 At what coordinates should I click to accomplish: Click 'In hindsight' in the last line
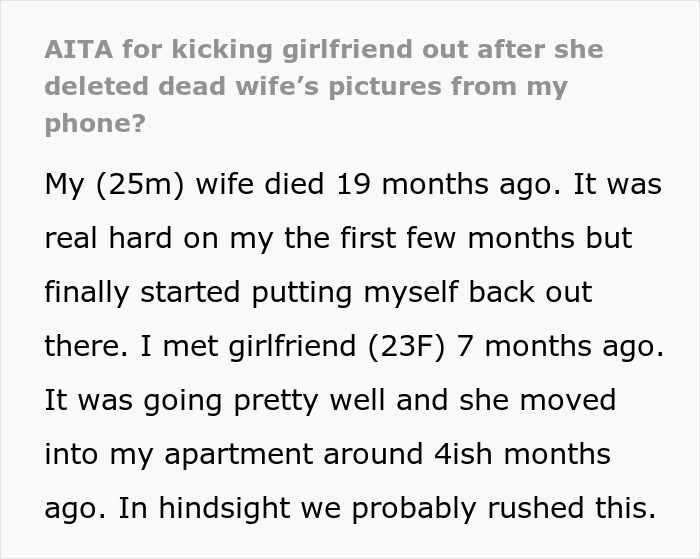click(202, 508)
